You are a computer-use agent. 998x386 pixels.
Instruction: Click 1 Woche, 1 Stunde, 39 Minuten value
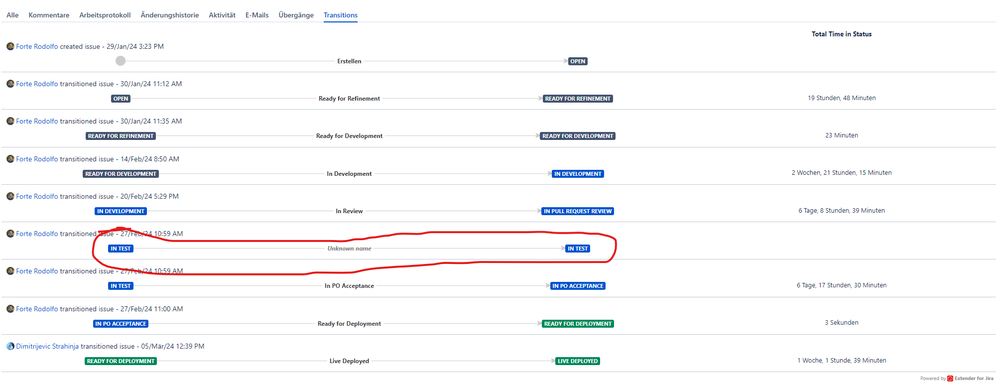pyautogui.click(x=841, y=360)
